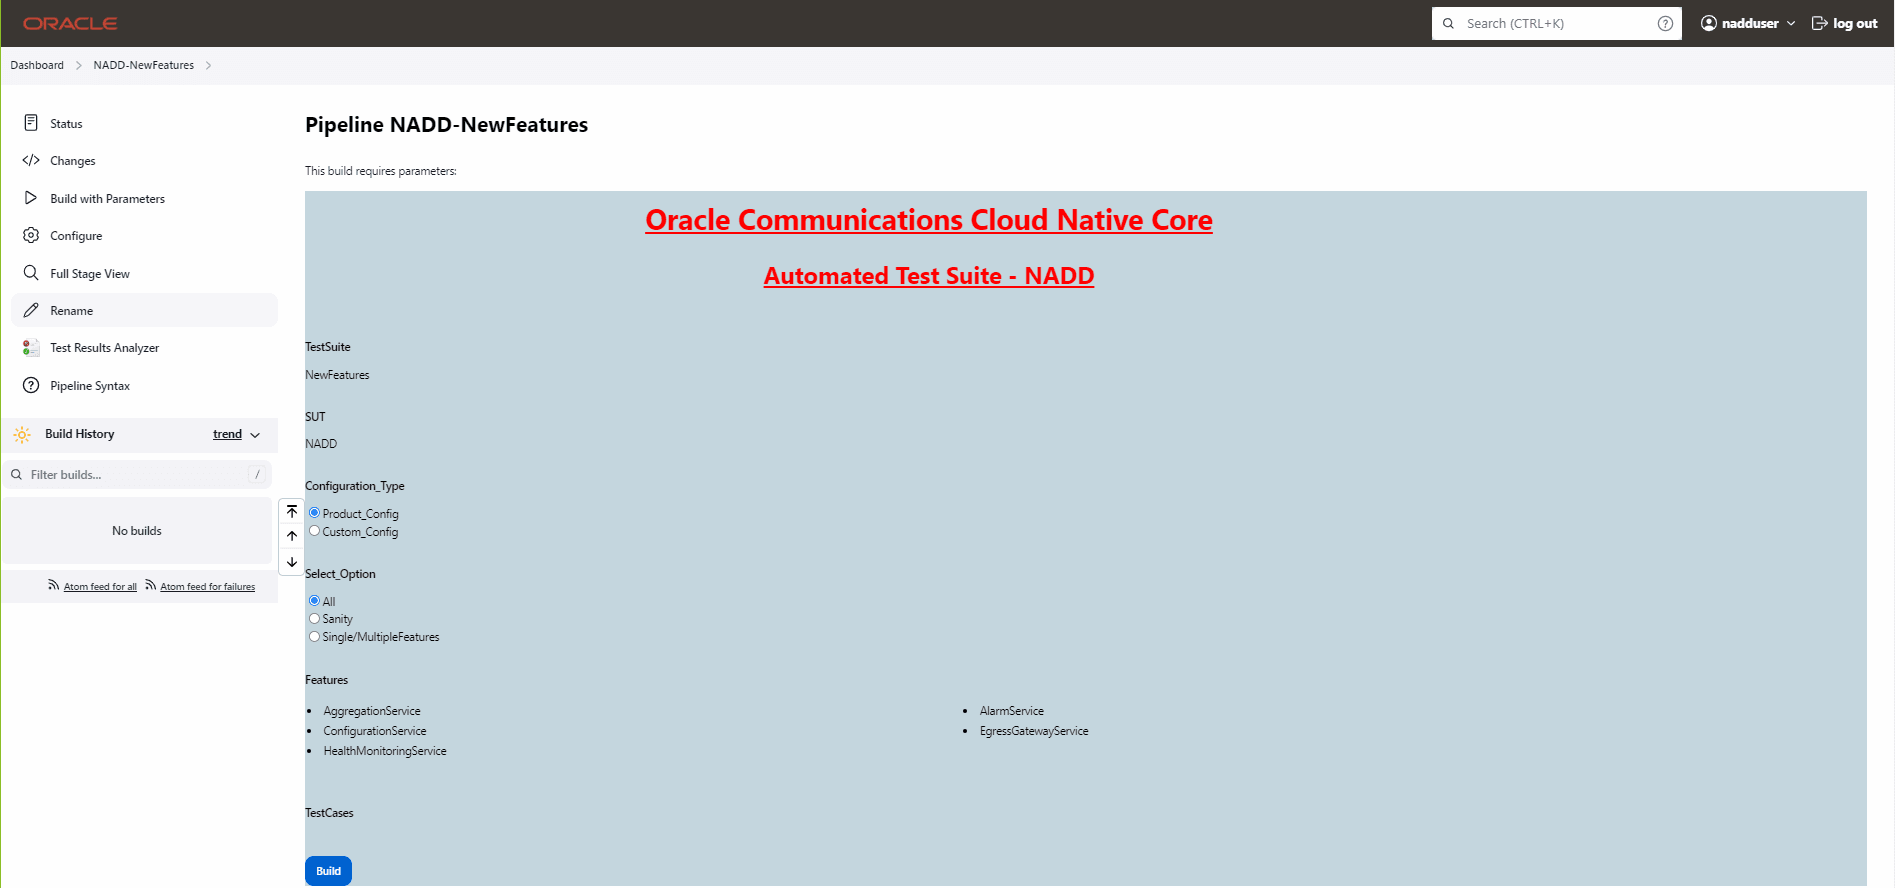Viewport: 1895px width, 888px height.
Task: Click the ConfigurationService feature text
Action: [375, 731]
